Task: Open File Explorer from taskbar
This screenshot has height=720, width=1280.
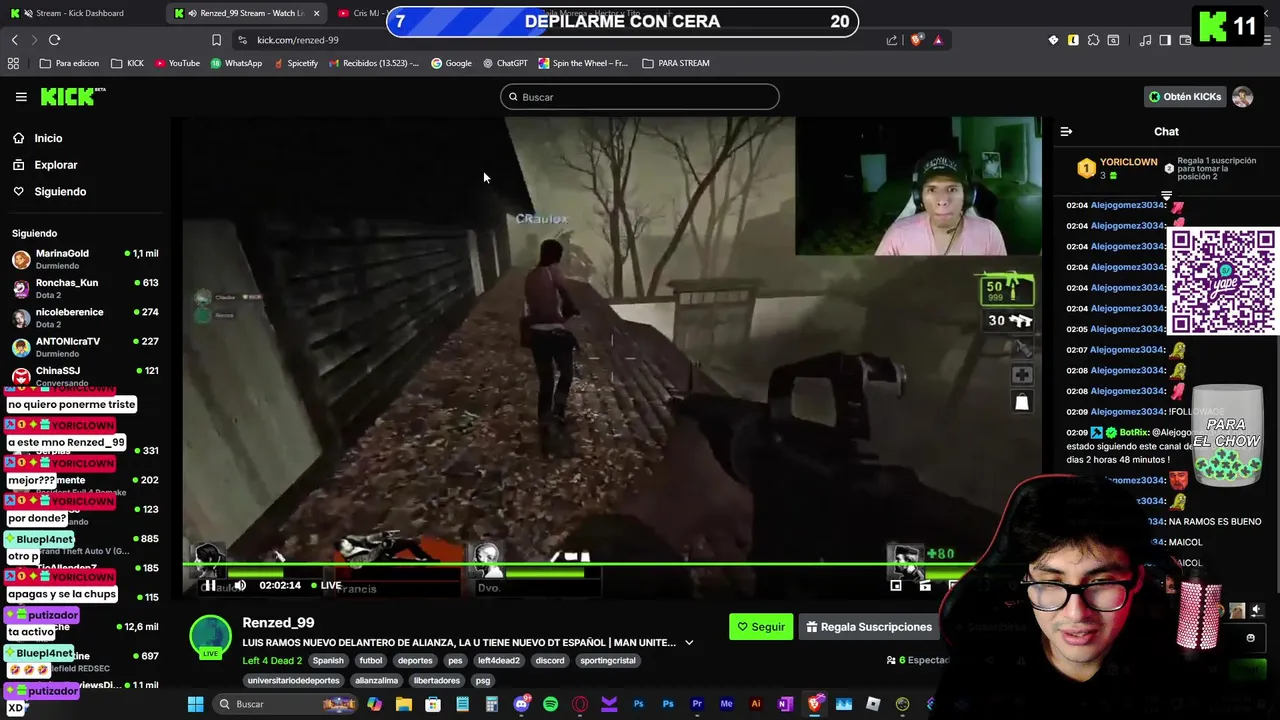Action: [404, 704]
